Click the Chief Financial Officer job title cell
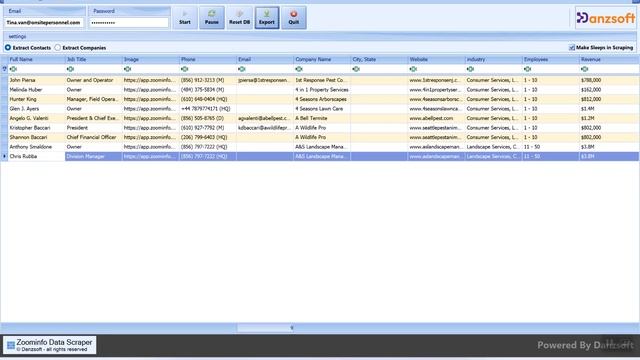Viewport: 640px width, 360px height. click(93, 138)
